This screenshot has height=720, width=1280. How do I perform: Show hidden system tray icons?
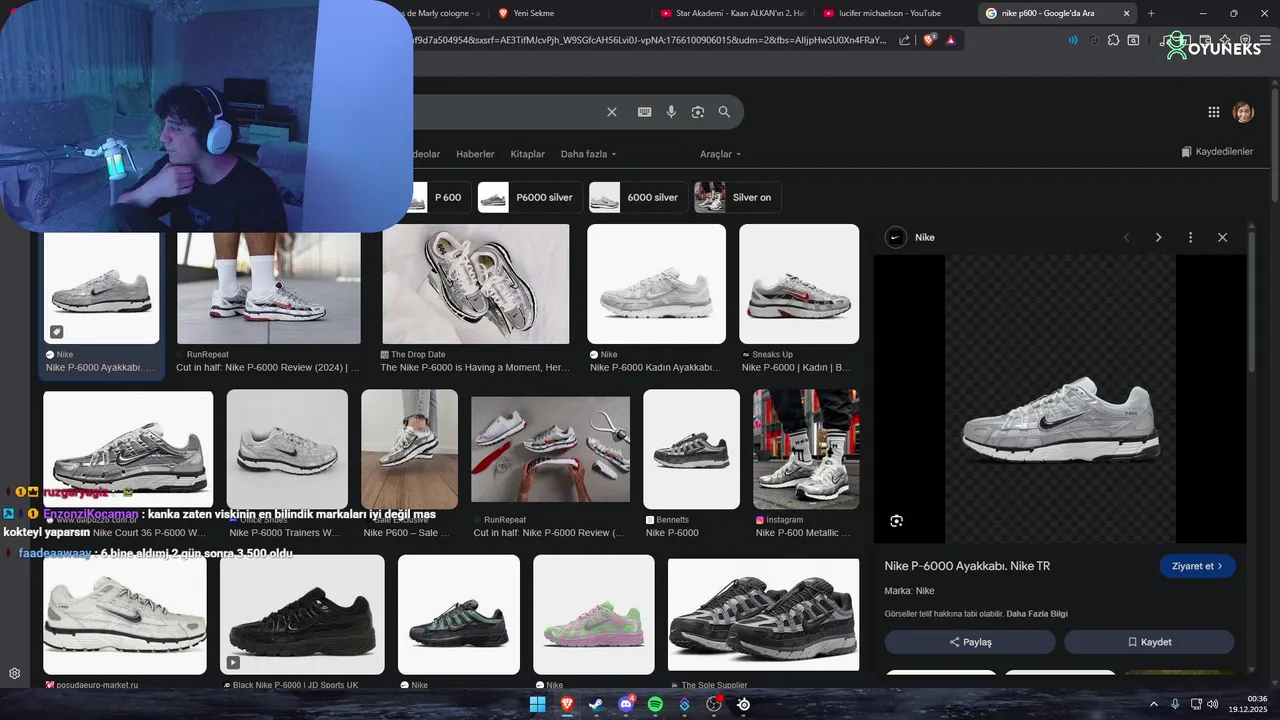[1153, 704]
